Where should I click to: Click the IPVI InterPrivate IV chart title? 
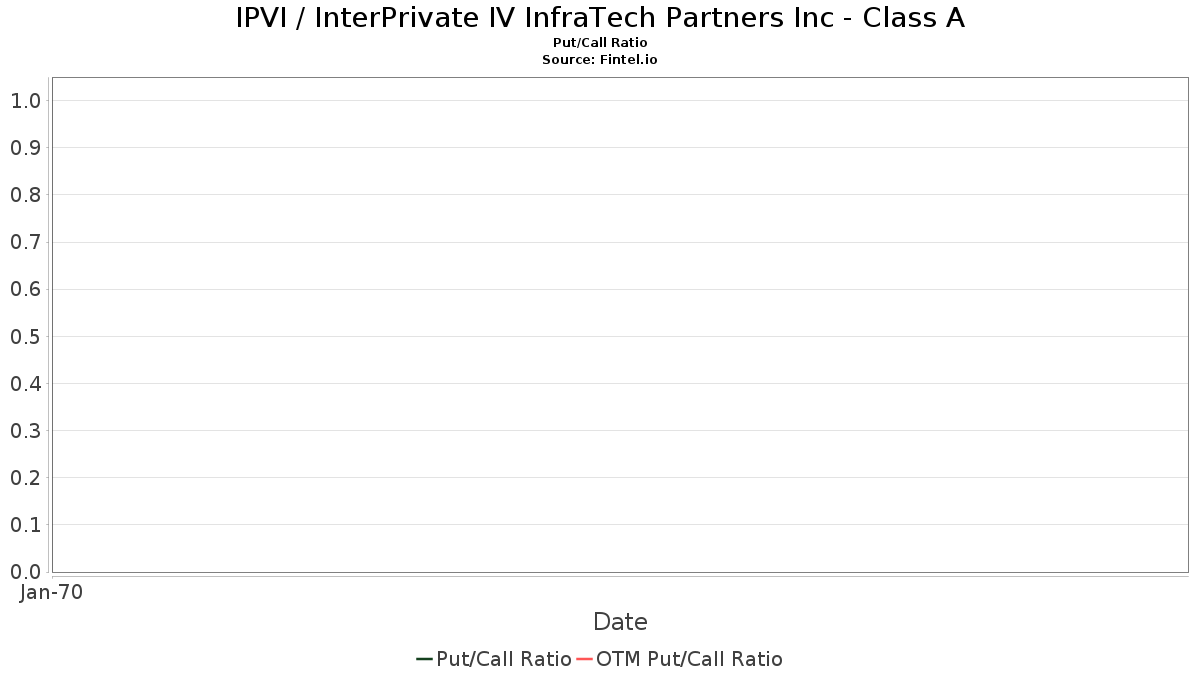[600, 18]
